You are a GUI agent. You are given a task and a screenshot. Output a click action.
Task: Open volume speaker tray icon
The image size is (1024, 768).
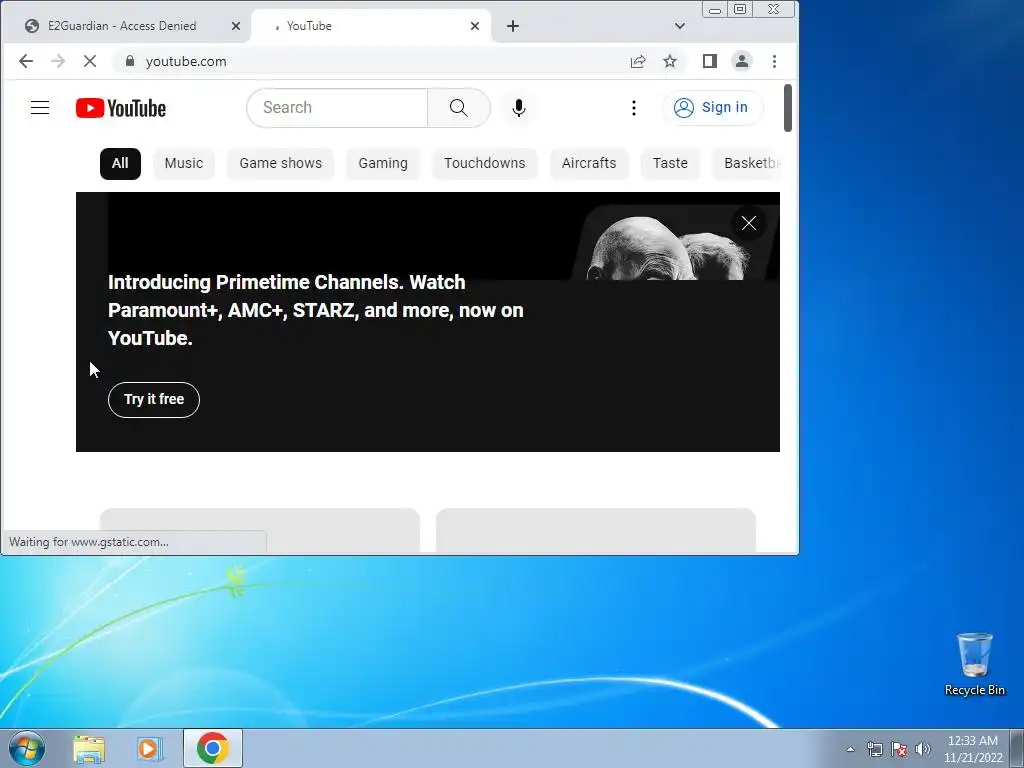coord(922,749)
